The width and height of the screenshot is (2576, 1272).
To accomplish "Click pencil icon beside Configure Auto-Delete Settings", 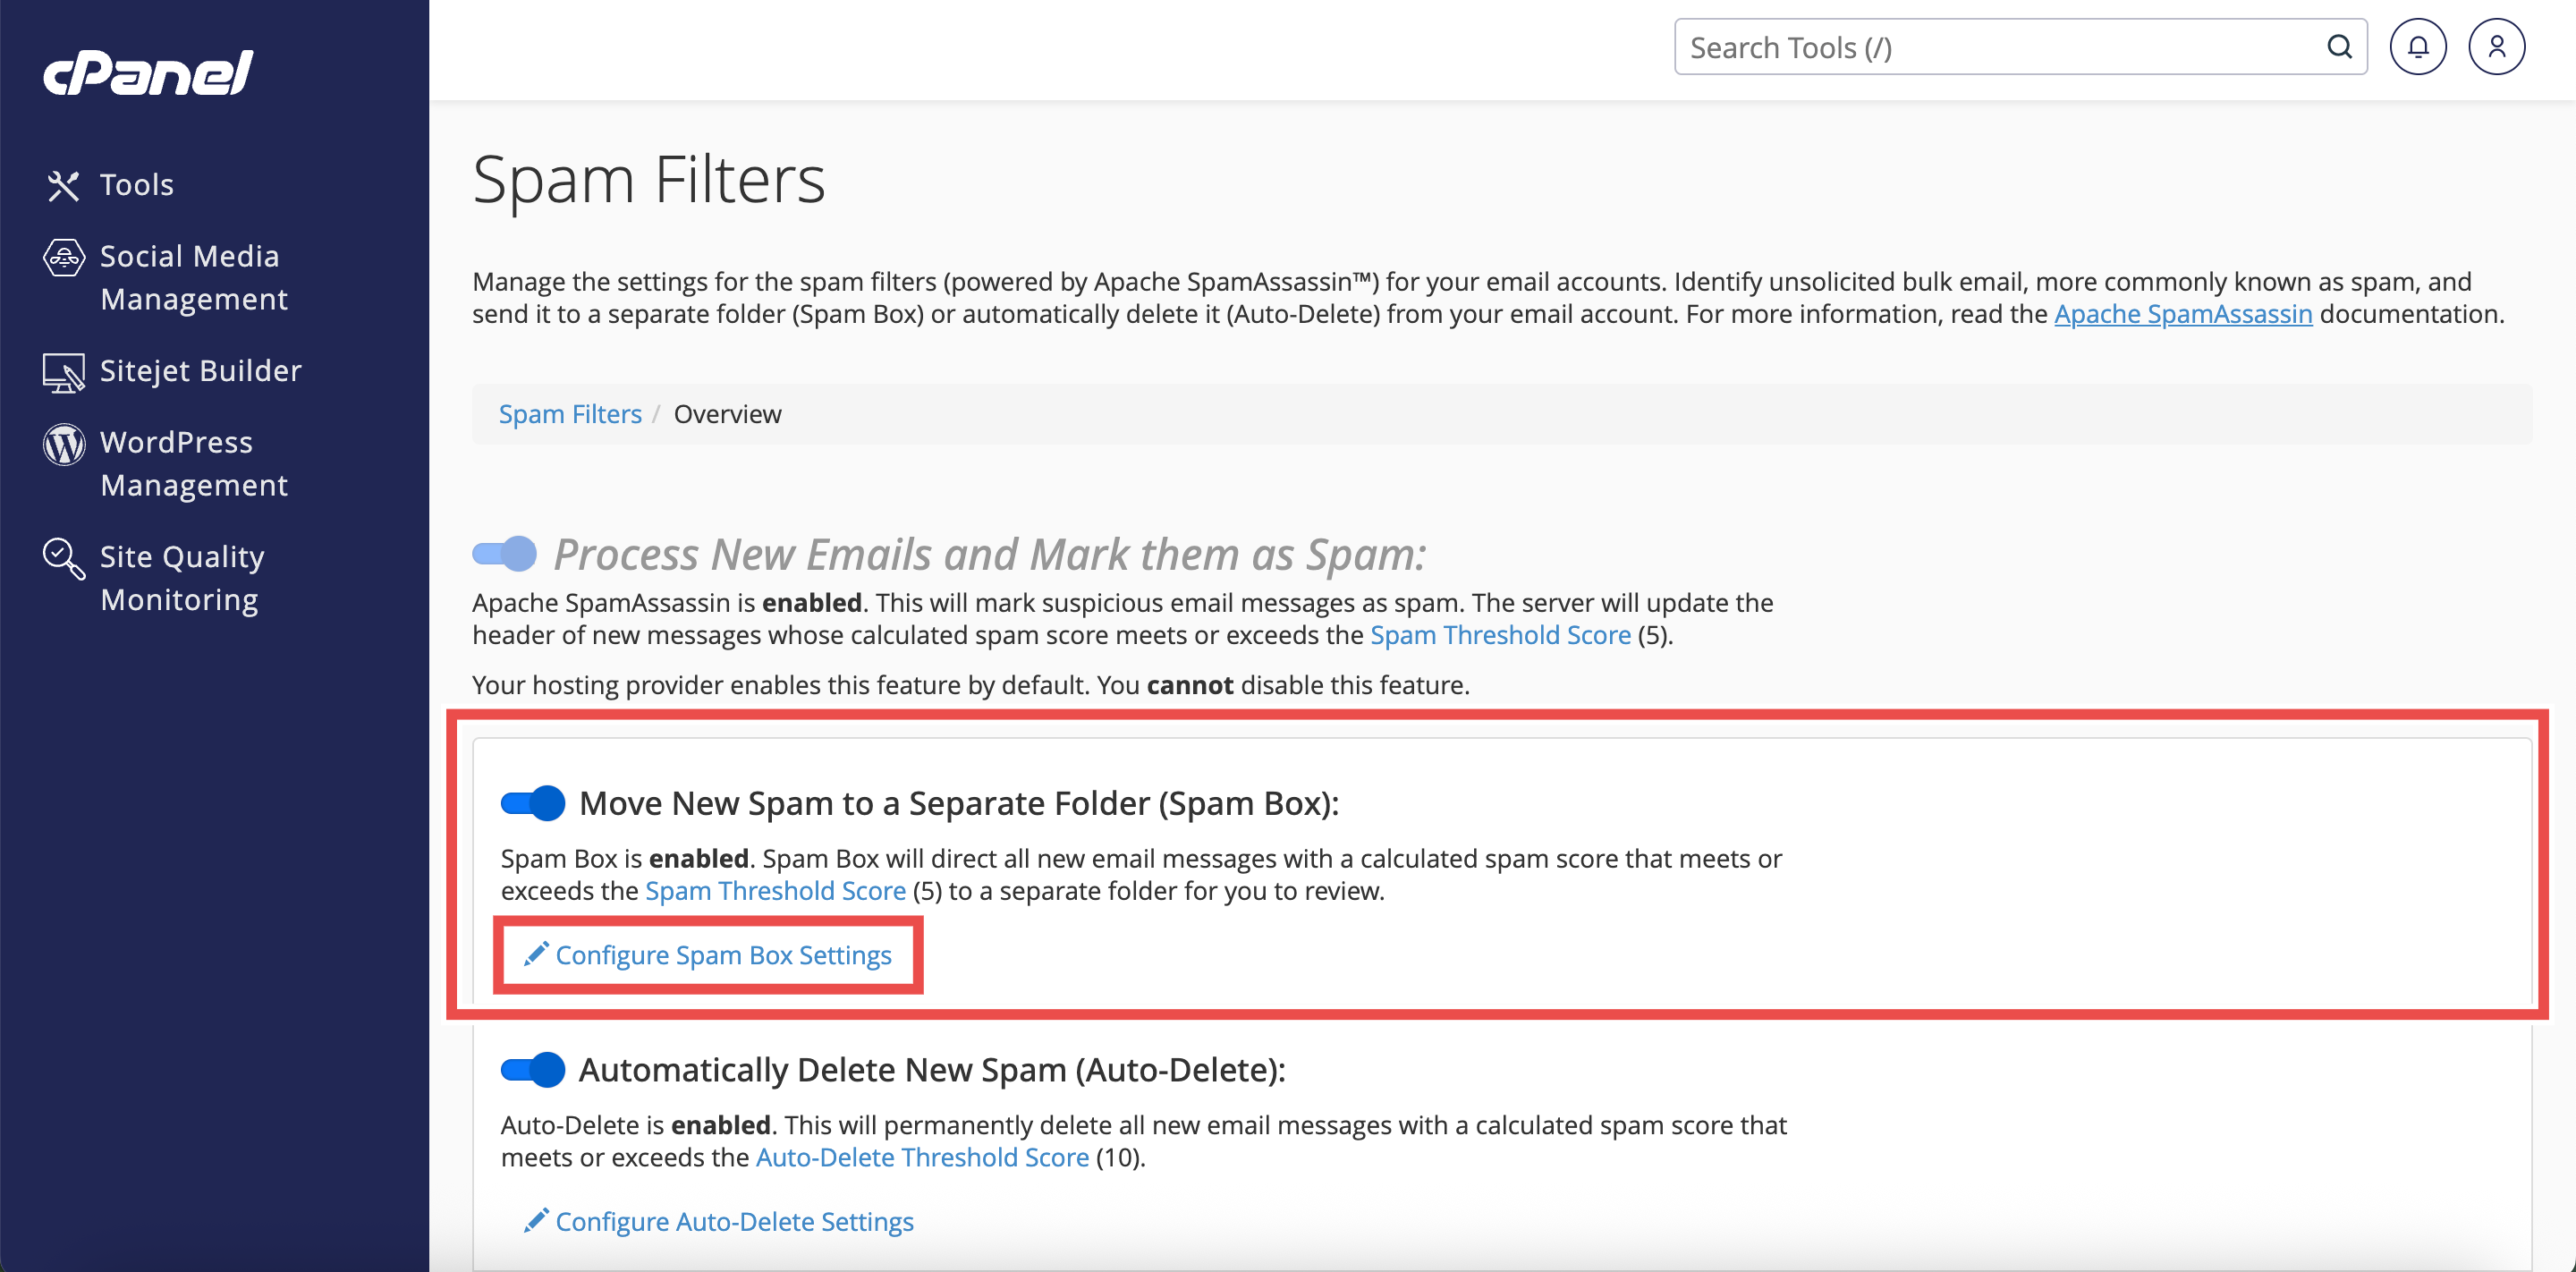I will pos(536,1220).
